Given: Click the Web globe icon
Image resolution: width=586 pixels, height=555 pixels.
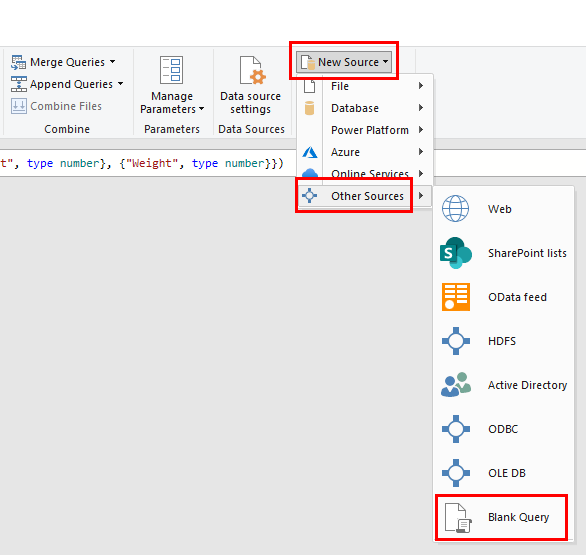Looking at the screenshot, I should [x=455, y=209].
